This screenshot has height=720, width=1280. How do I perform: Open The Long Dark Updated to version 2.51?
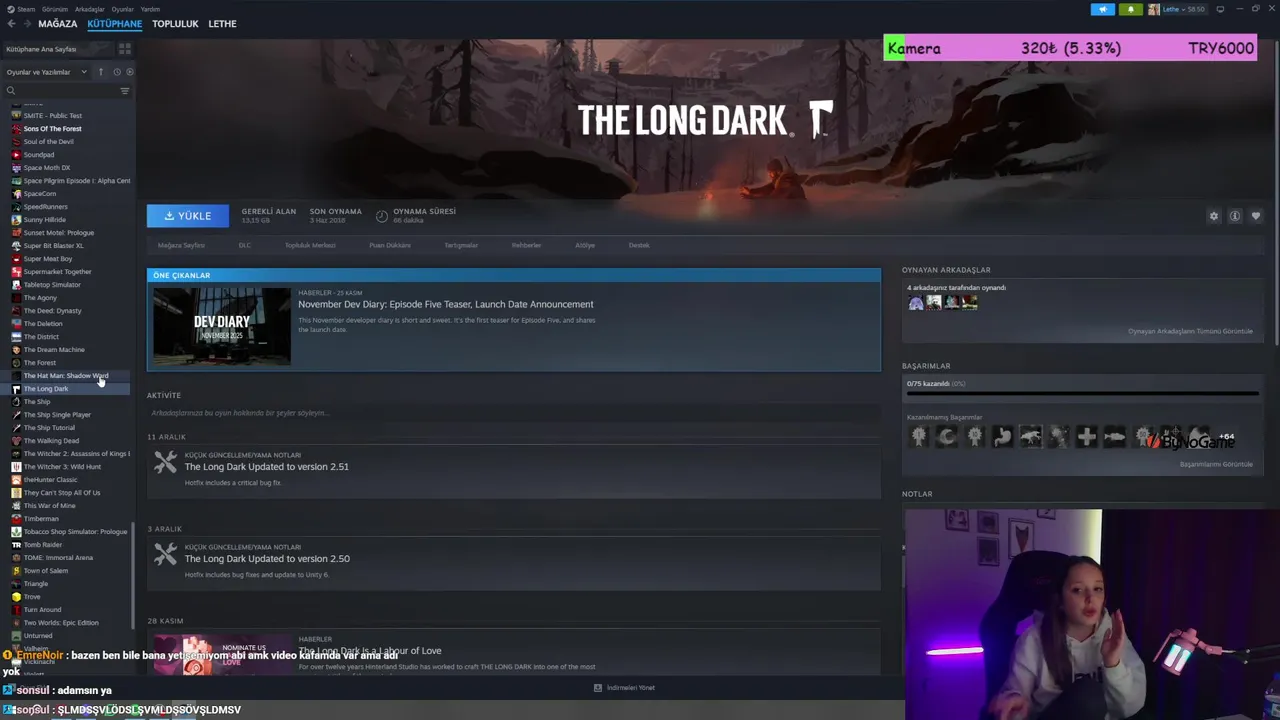267,467
